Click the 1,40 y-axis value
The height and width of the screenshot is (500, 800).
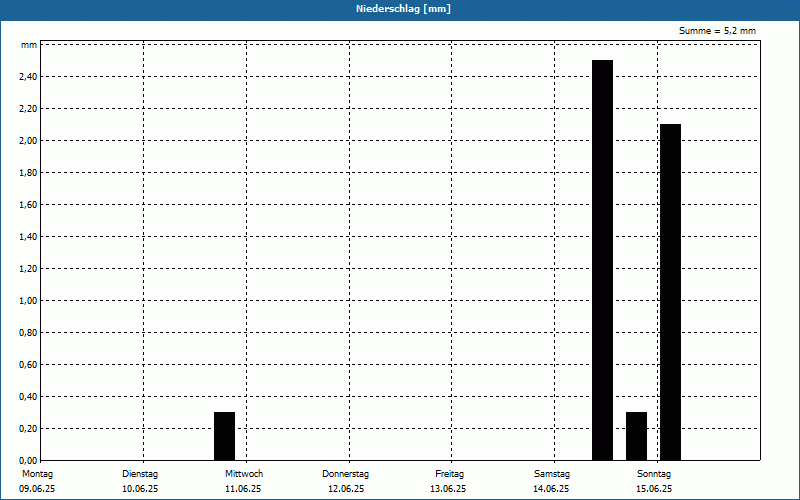pyautogui.click(x=28, y=237)
